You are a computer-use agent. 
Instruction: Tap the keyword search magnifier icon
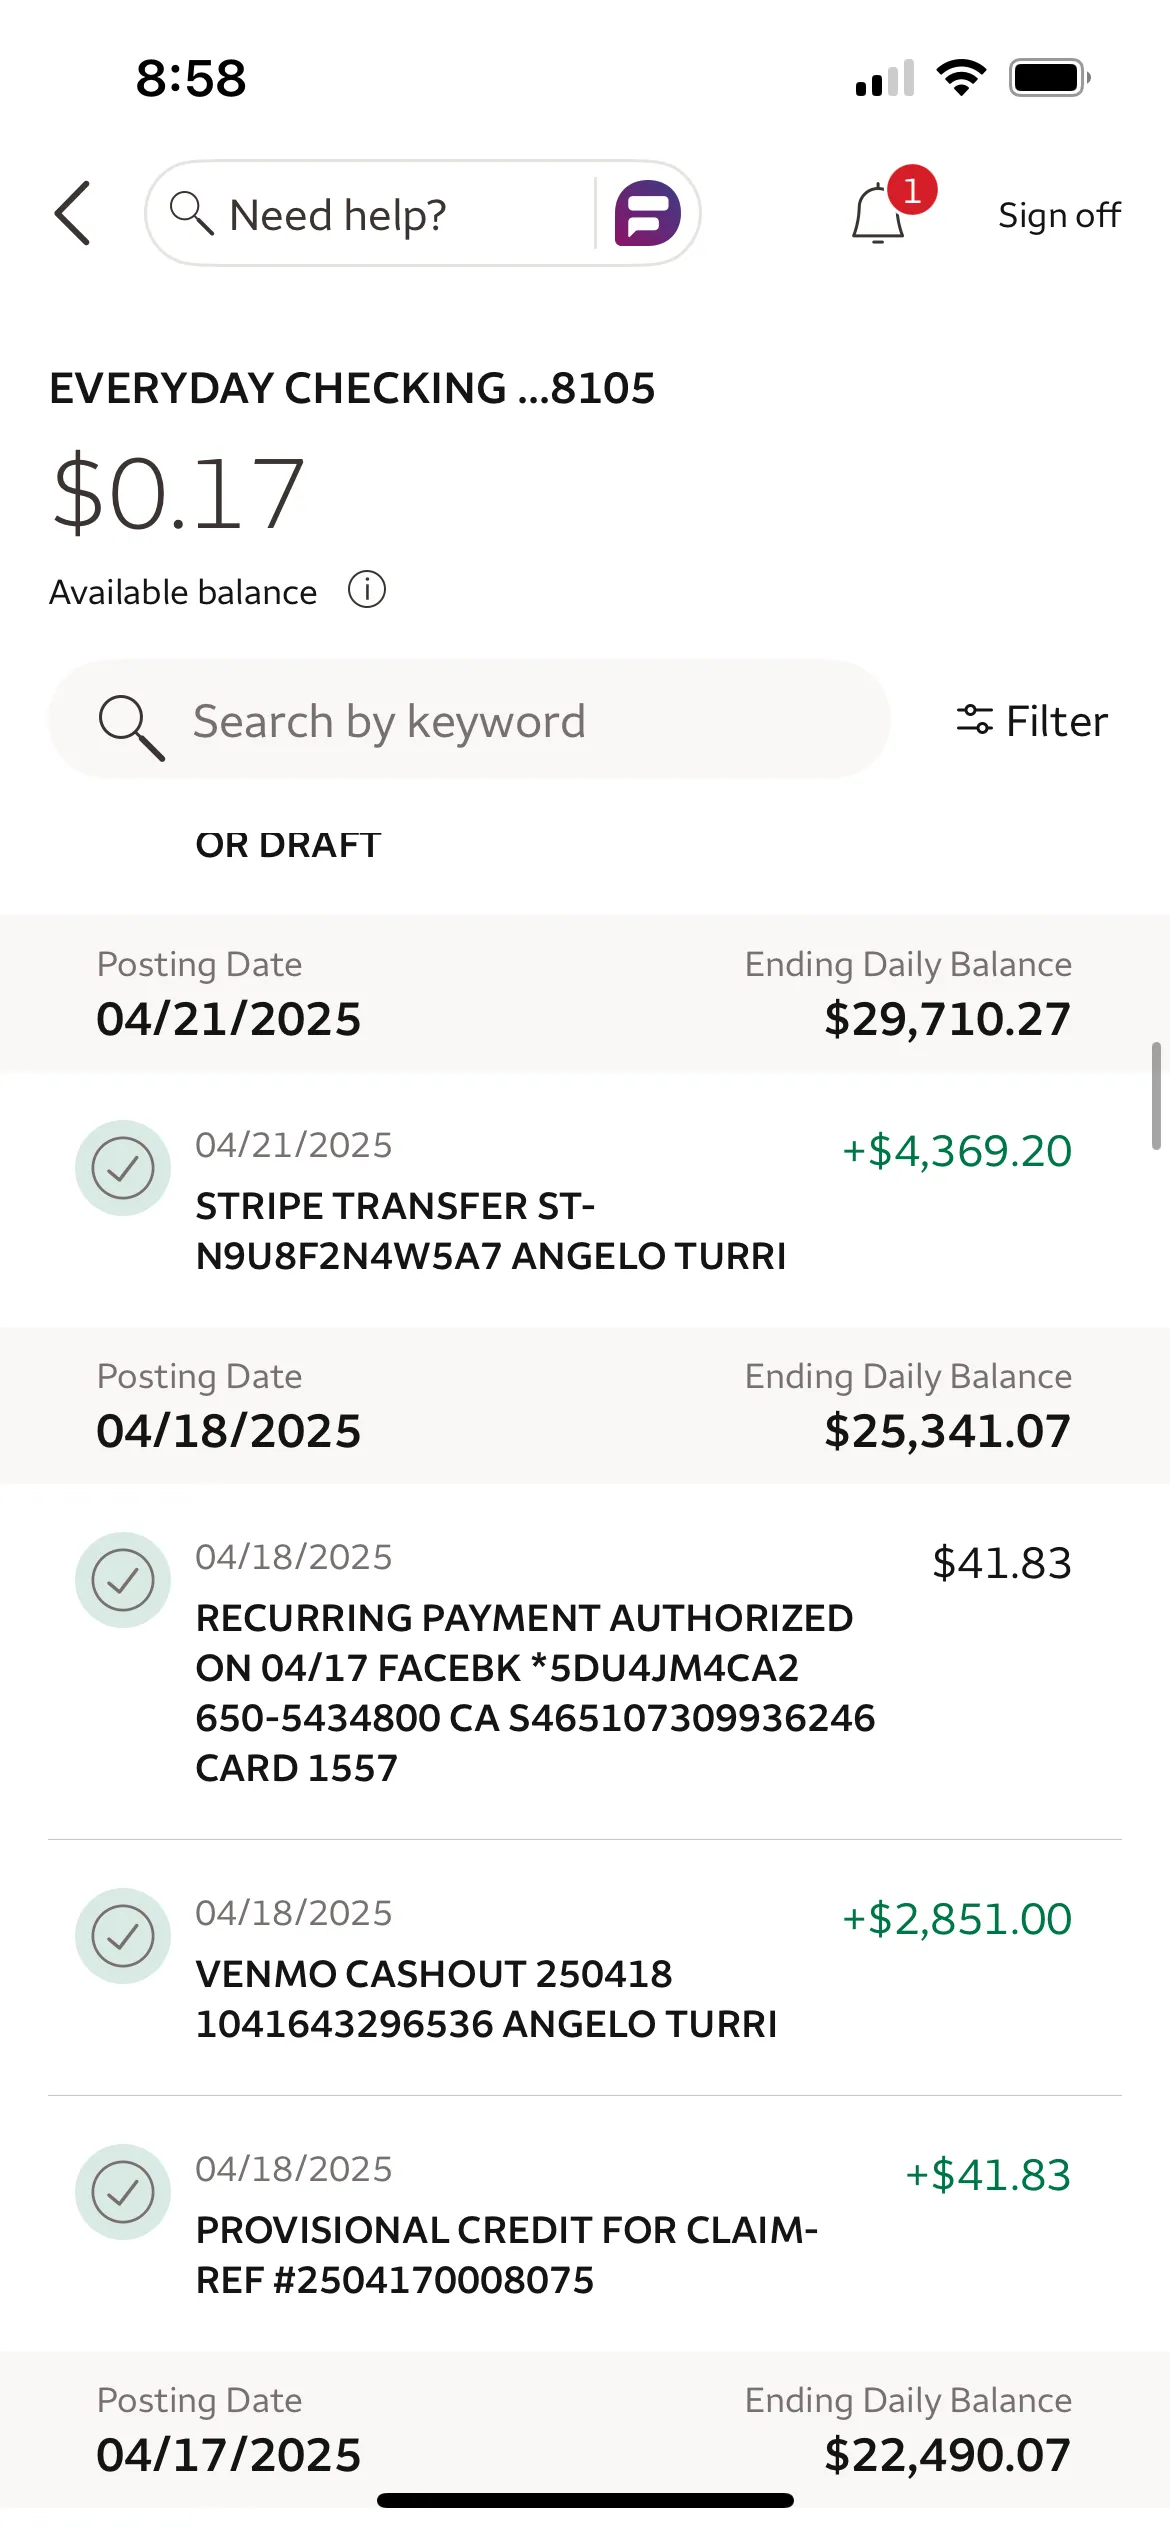tap(131, 725)
